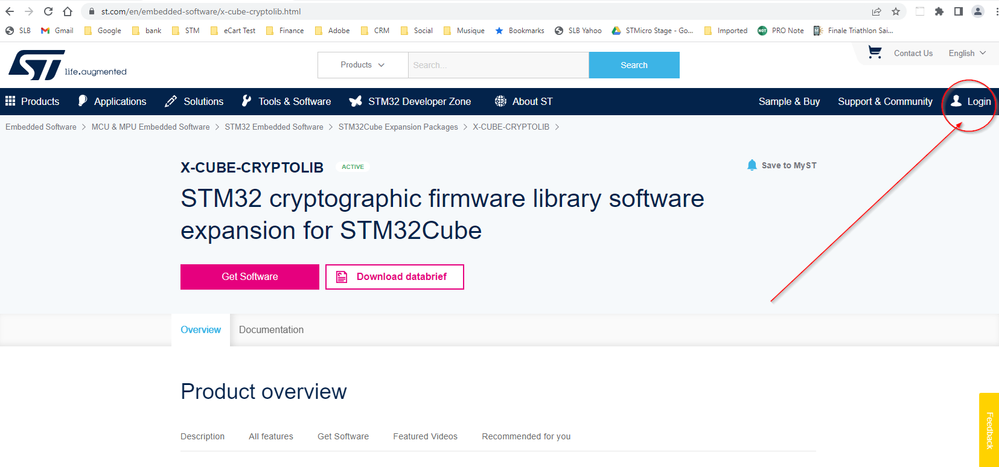Image resolution: width=999 pixels, height=467 pixels.
Task: Click the share page icon in address bar
Action: [877, 11]
